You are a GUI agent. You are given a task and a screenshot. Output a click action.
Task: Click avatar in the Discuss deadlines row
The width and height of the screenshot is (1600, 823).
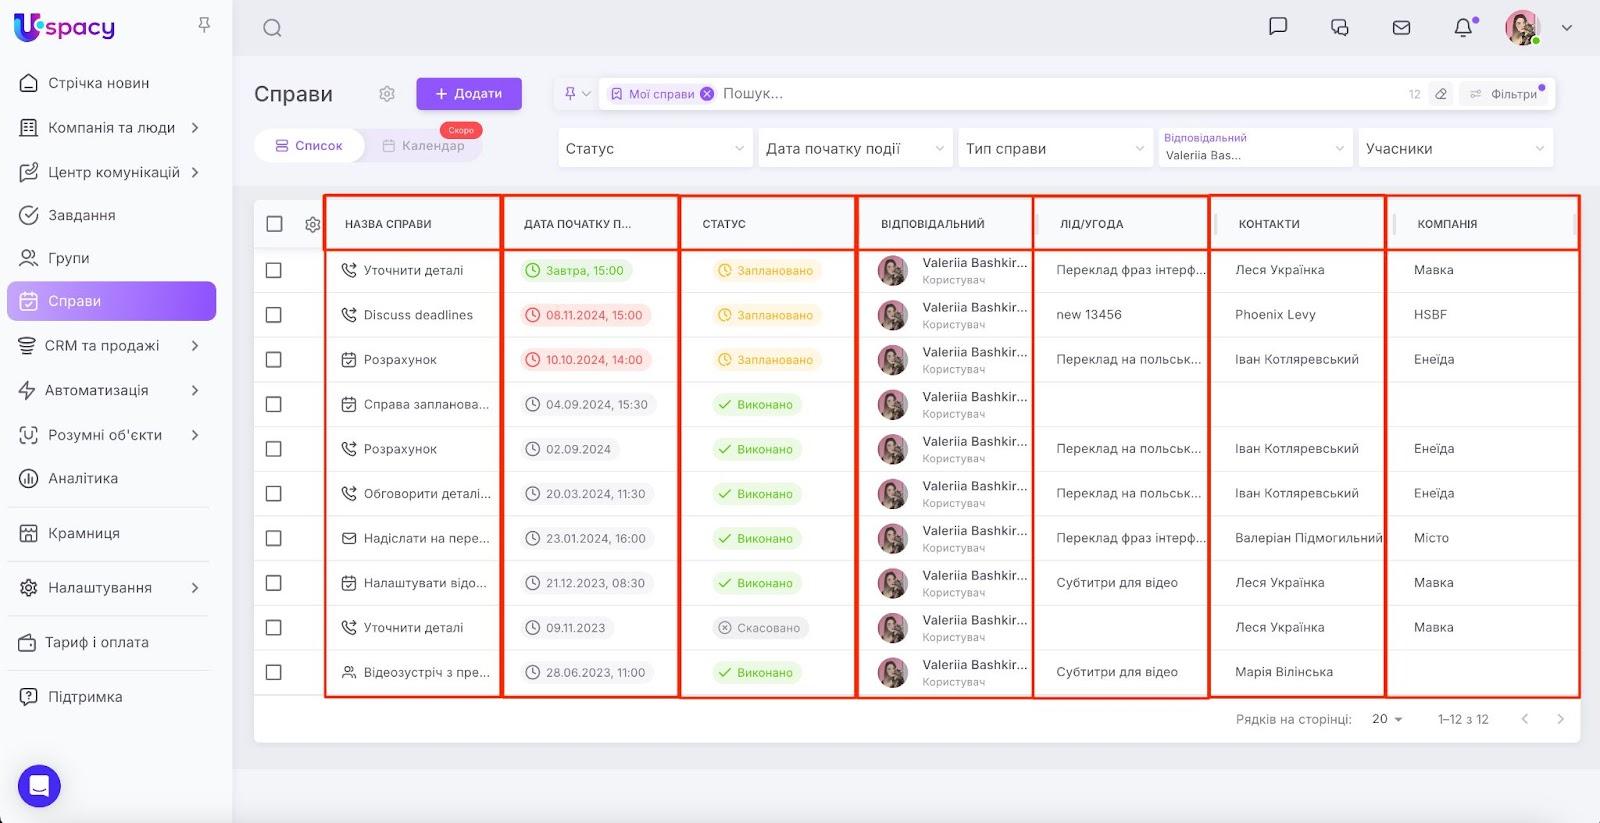(x=892, y=315)
